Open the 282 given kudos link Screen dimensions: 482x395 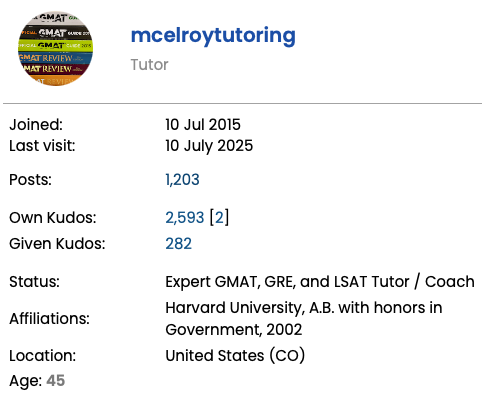click(179, 244)
